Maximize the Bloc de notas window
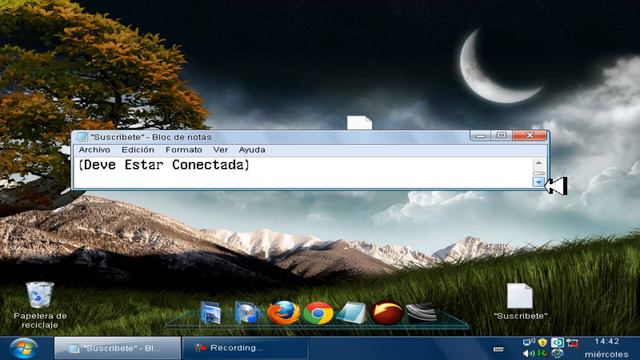The width and height of the screenshot is (640, 360). pyautogui.click(x=501, y=135)
